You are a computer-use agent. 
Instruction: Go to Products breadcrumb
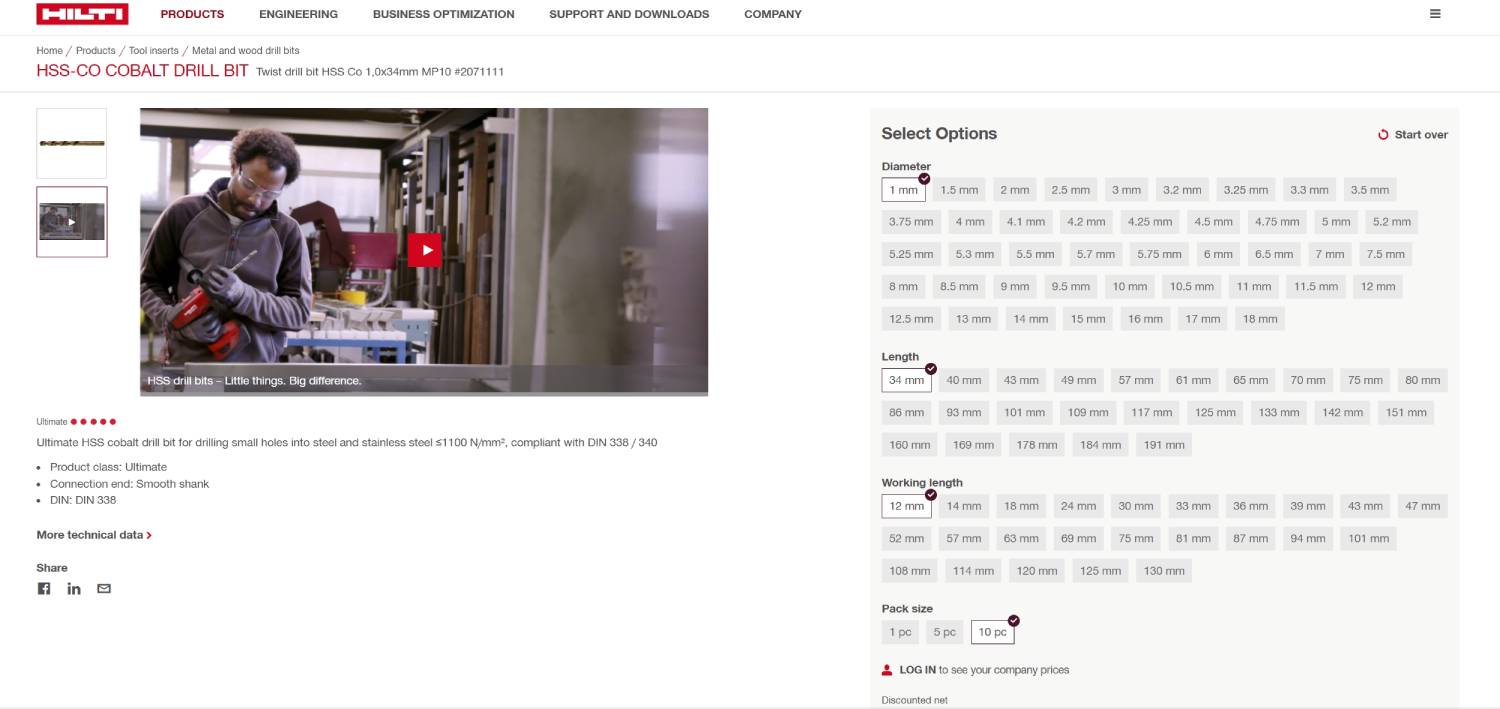96,51
